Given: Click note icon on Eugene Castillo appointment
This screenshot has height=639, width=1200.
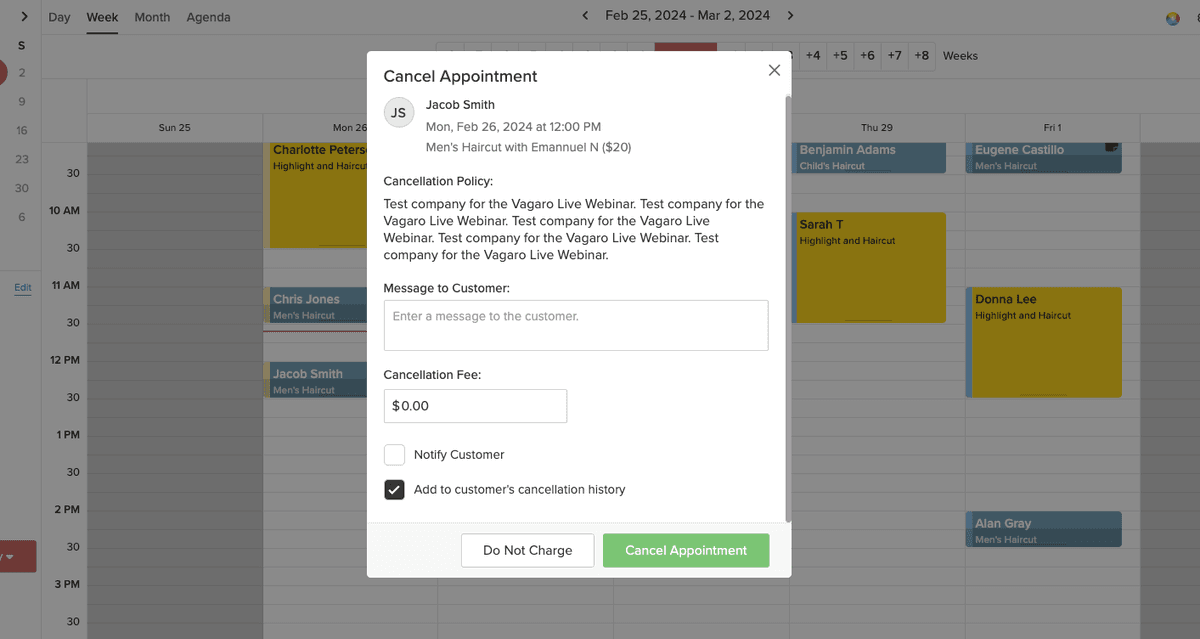Looking at the screenshot, I should [x=1111, y=148].
